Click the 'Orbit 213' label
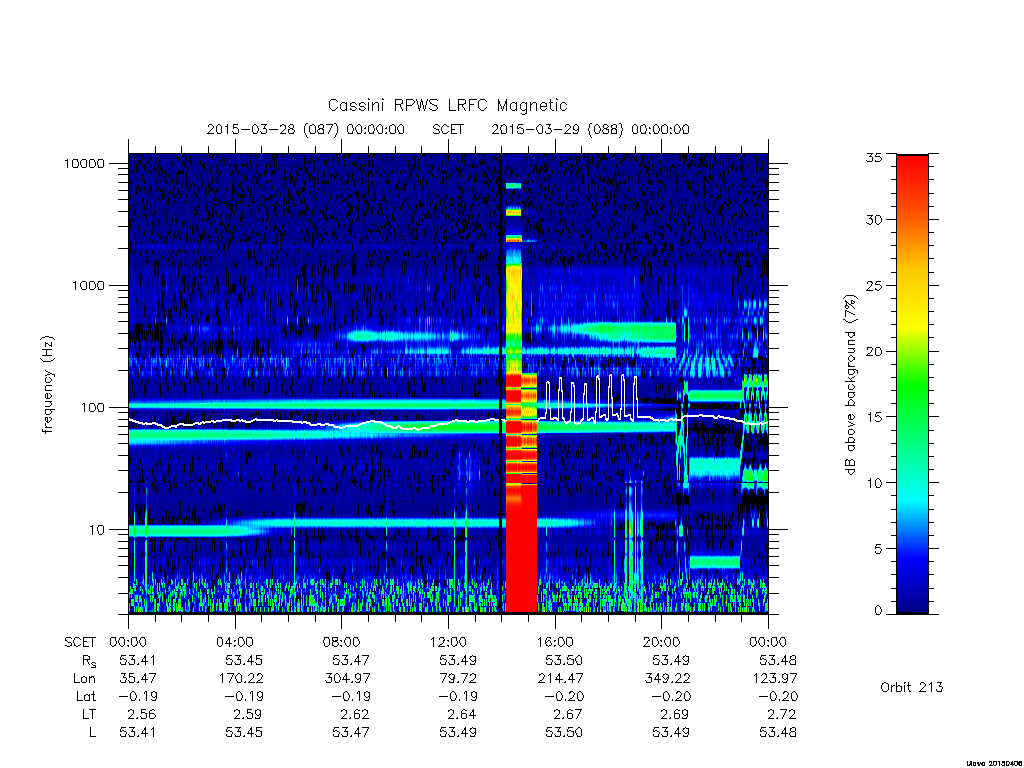This screenshot has width=1024, height=768. click(912, 687)
